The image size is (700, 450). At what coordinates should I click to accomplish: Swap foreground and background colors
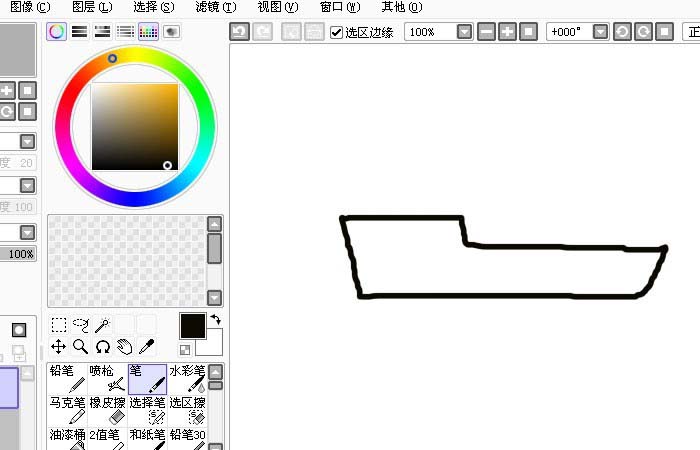[216, 320]
